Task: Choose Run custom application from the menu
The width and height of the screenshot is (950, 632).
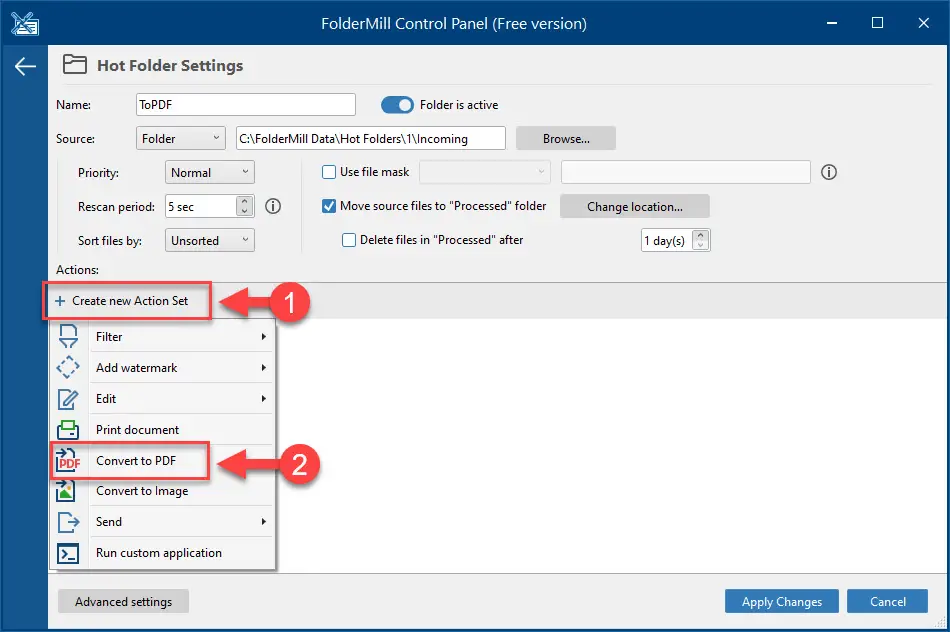Action: point(162,553)
